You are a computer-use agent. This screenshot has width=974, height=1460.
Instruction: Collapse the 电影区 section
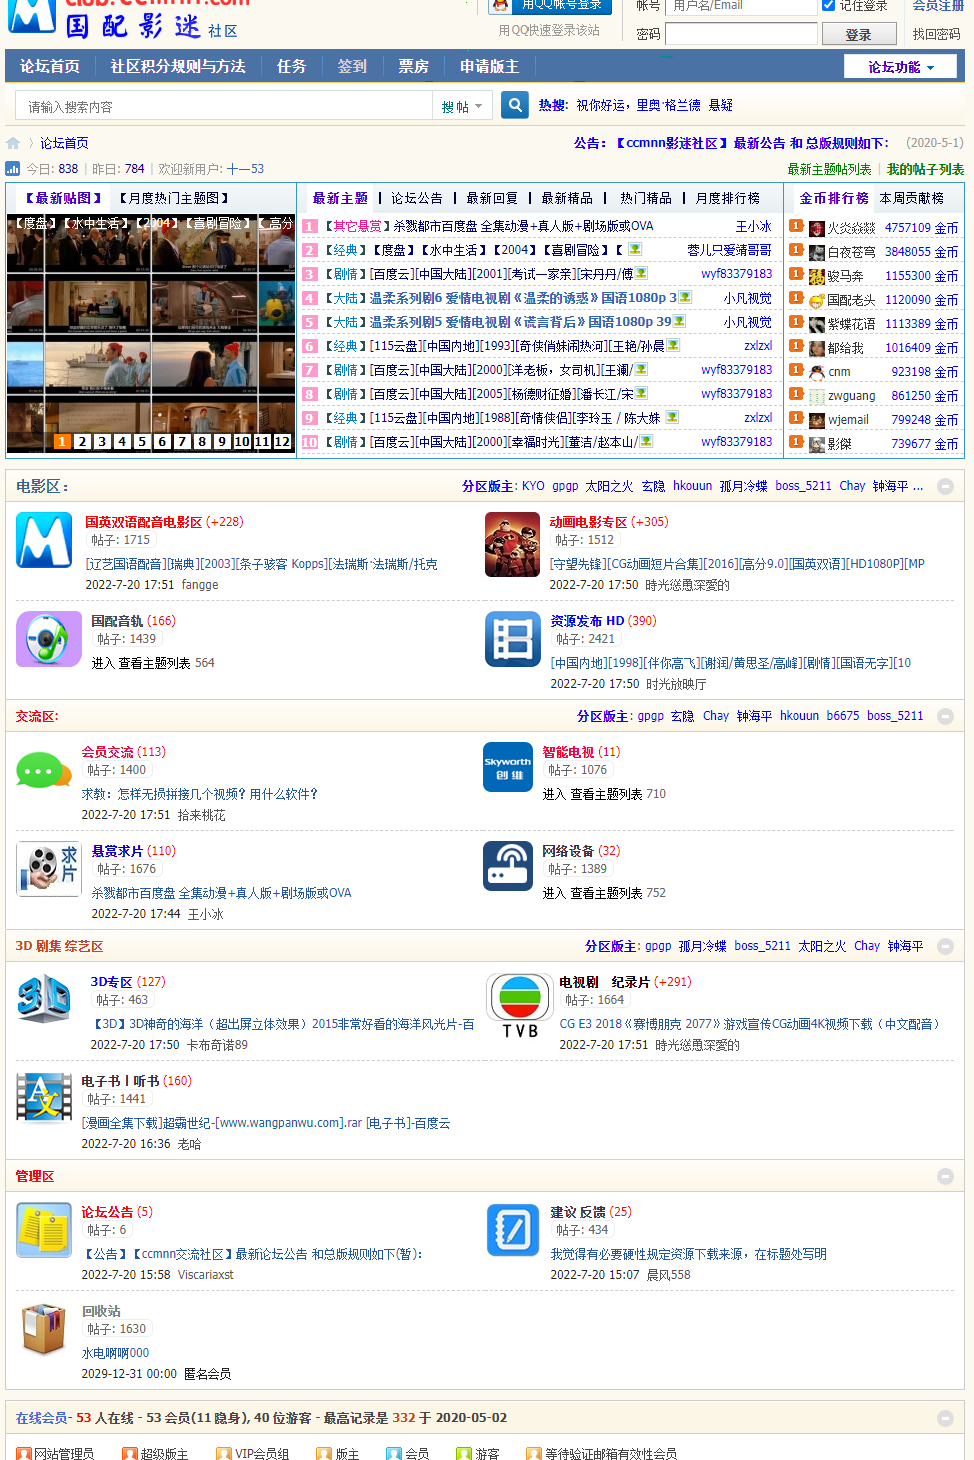click(945, 487)
